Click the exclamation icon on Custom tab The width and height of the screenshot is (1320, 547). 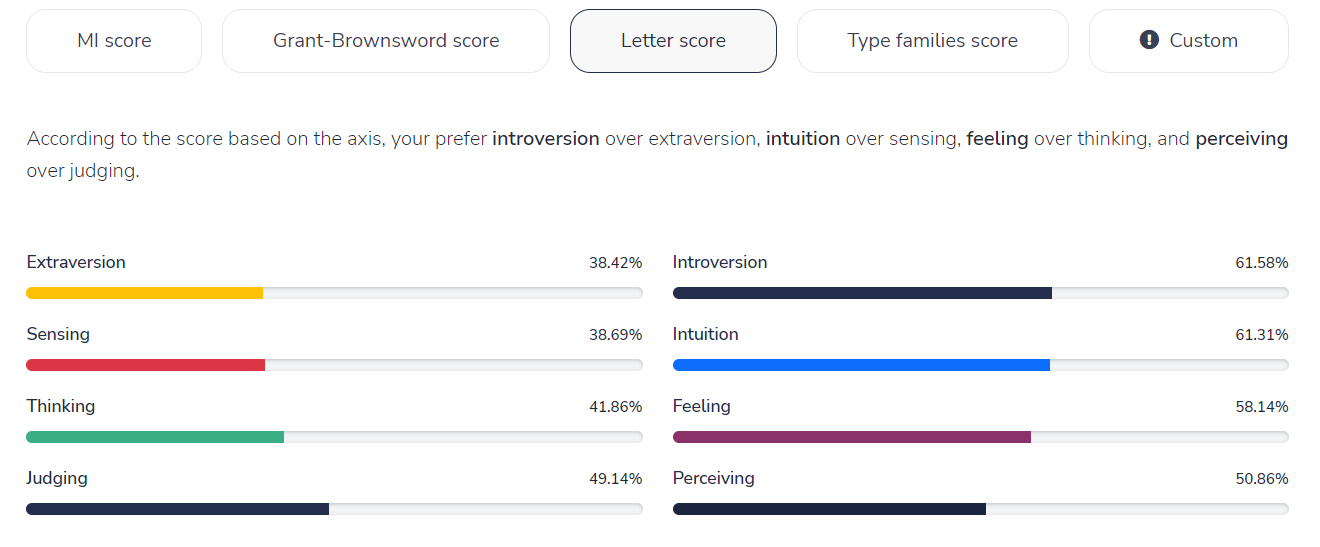coord(1149,40)
